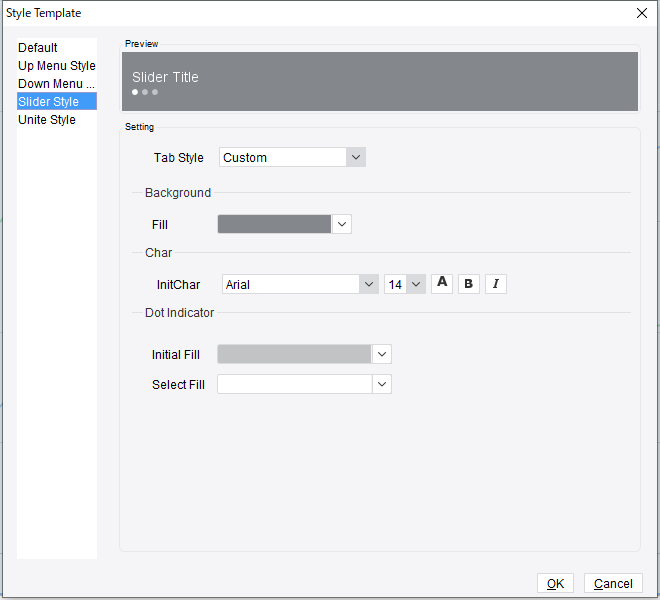
Task: Close the Style Template dialog
Action: [x=641, y=13]
